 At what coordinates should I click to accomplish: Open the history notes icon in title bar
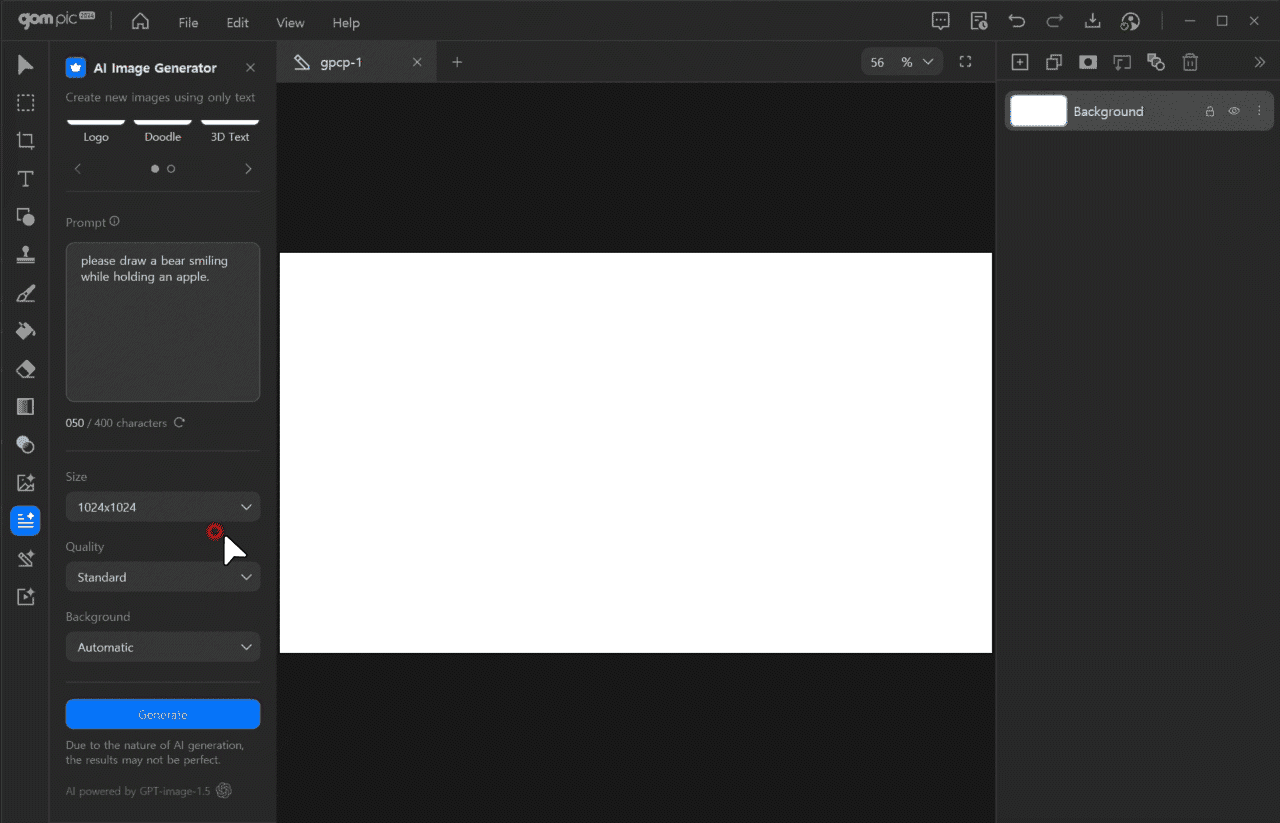[979, 21]
